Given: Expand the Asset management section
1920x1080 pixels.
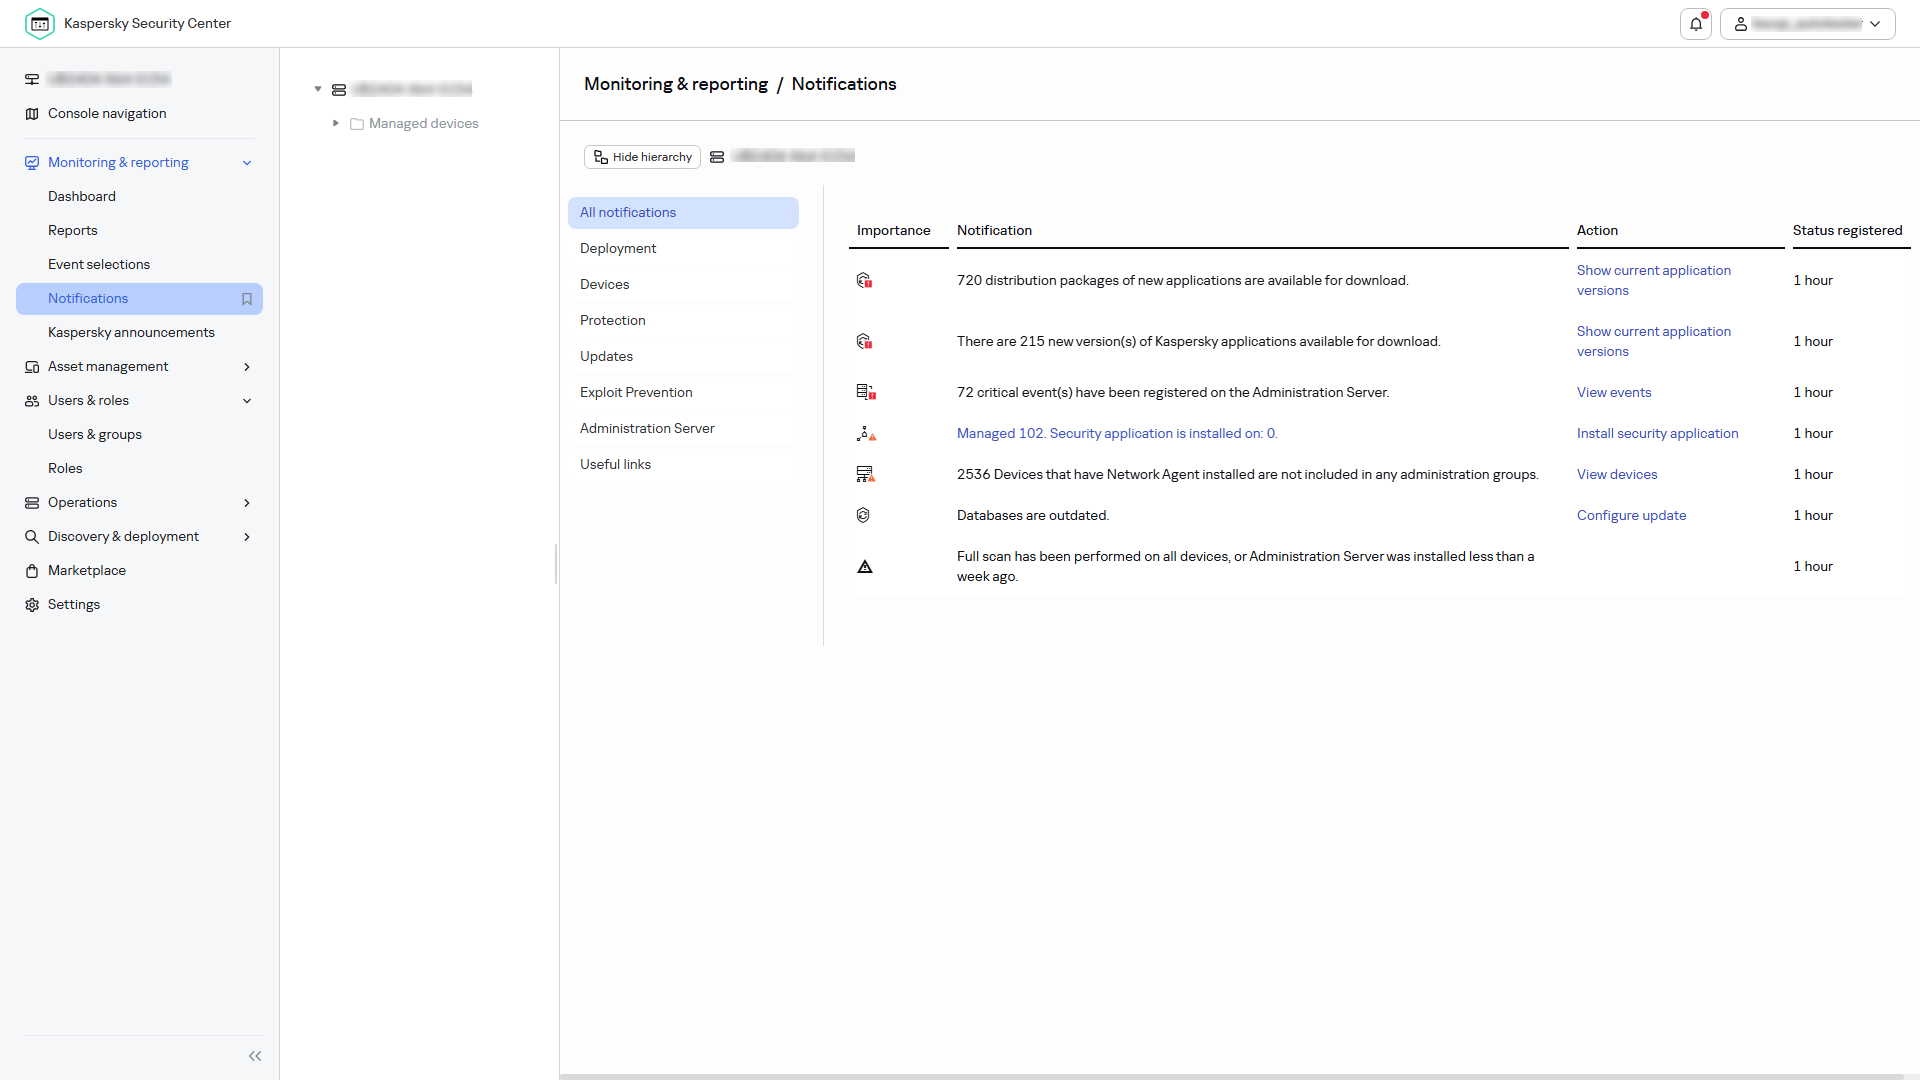Looking at the screenshot, I should click(x=247, y=367).
